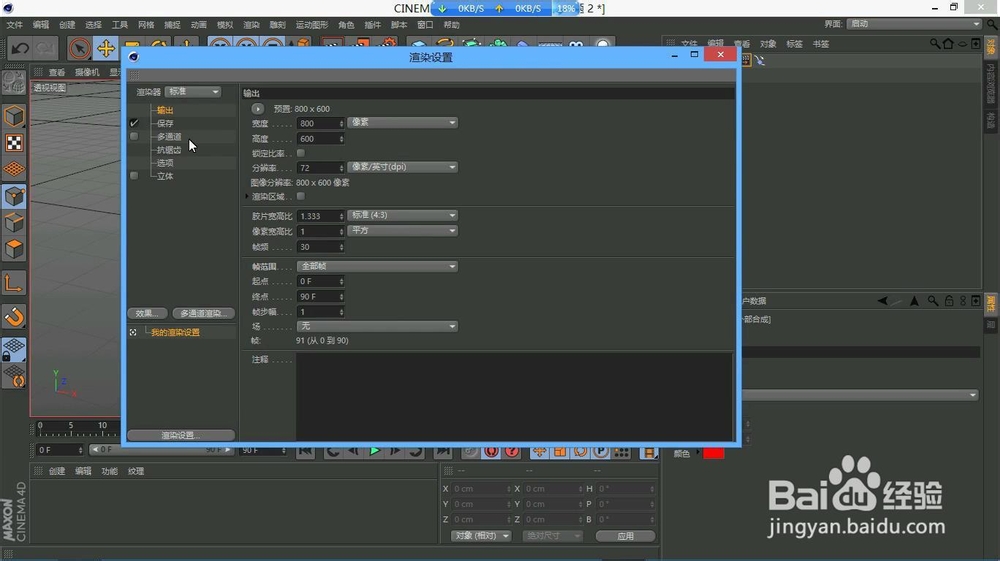Click the lock icon in attribute manager header

(949, 301)
